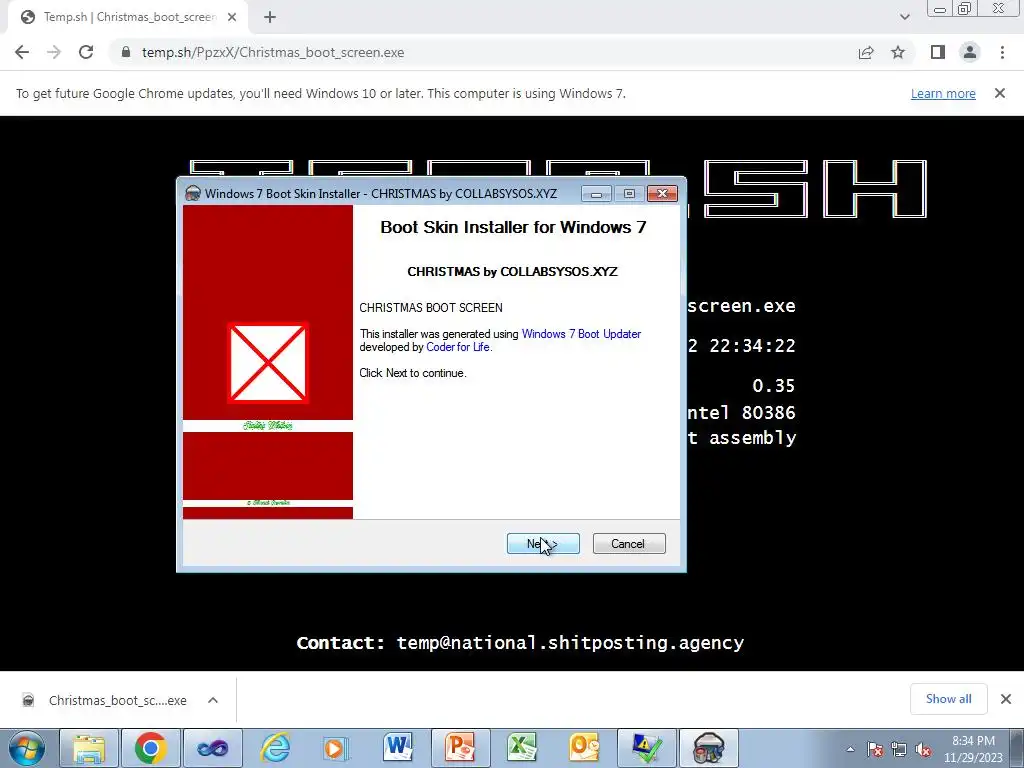Close the downloads bar
Screen dimensions: 1024x768
click(x=1006, y=699)
